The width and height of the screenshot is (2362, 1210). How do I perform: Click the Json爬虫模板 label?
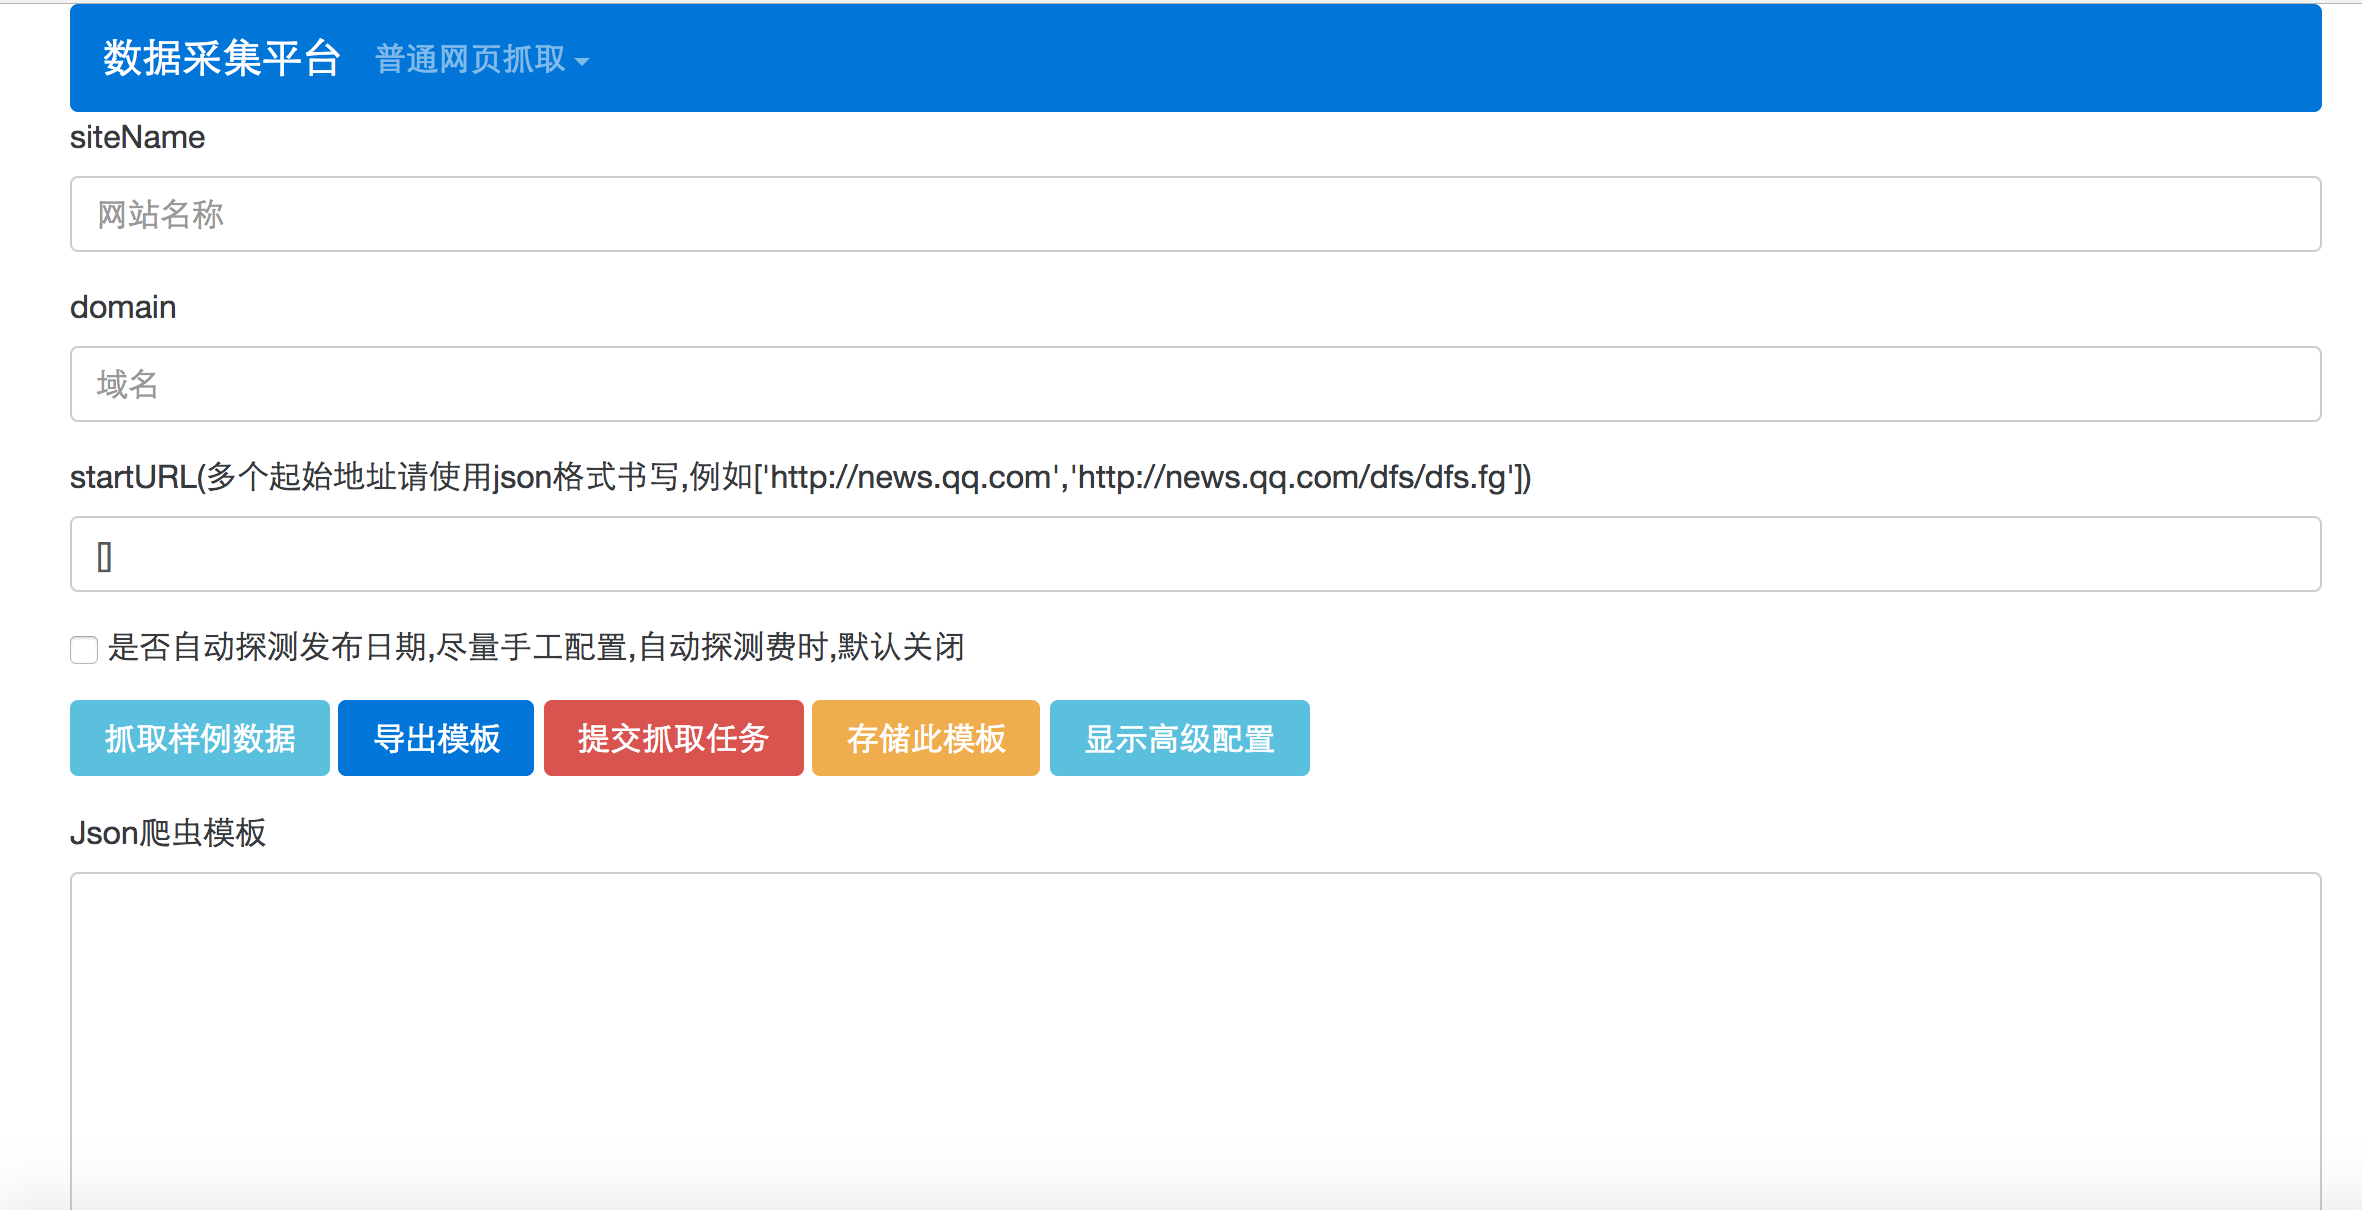[168, 832]
